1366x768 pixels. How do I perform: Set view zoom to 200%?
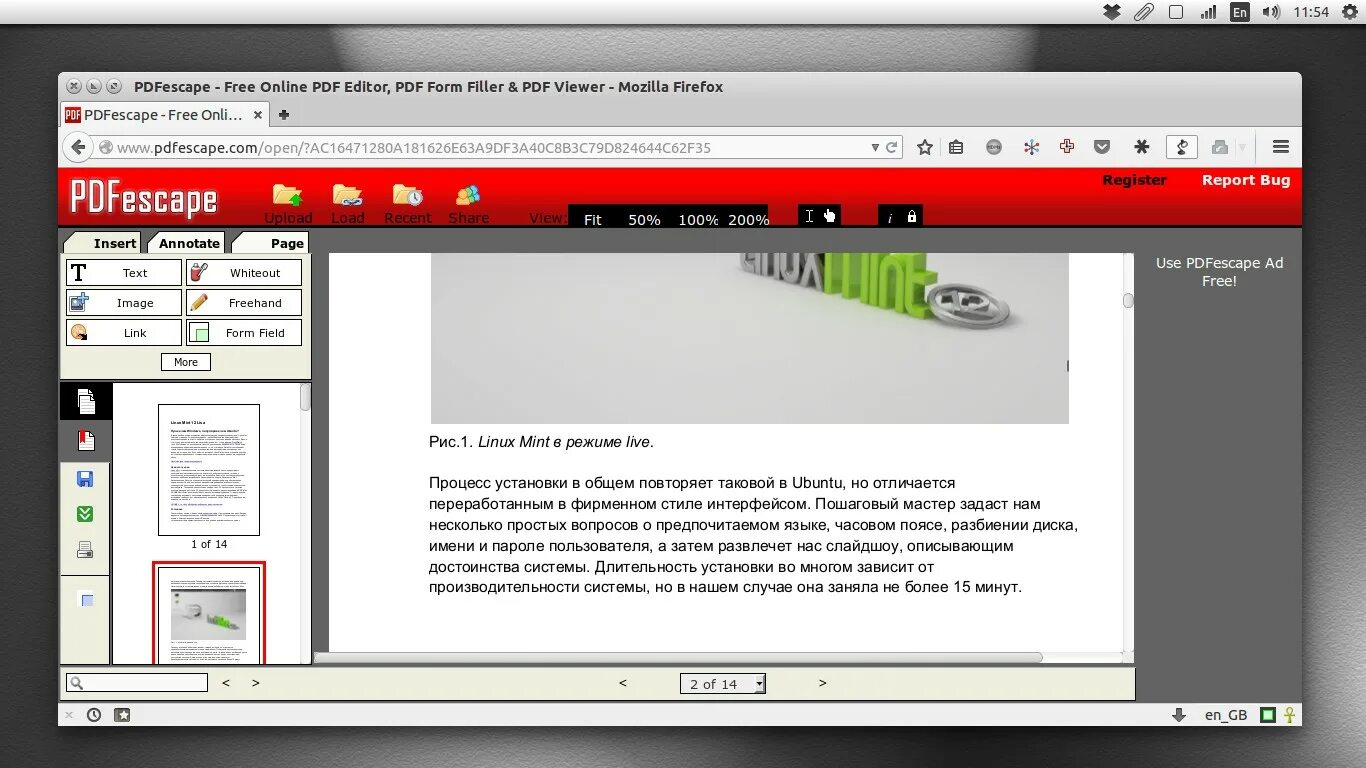(748, 219)
